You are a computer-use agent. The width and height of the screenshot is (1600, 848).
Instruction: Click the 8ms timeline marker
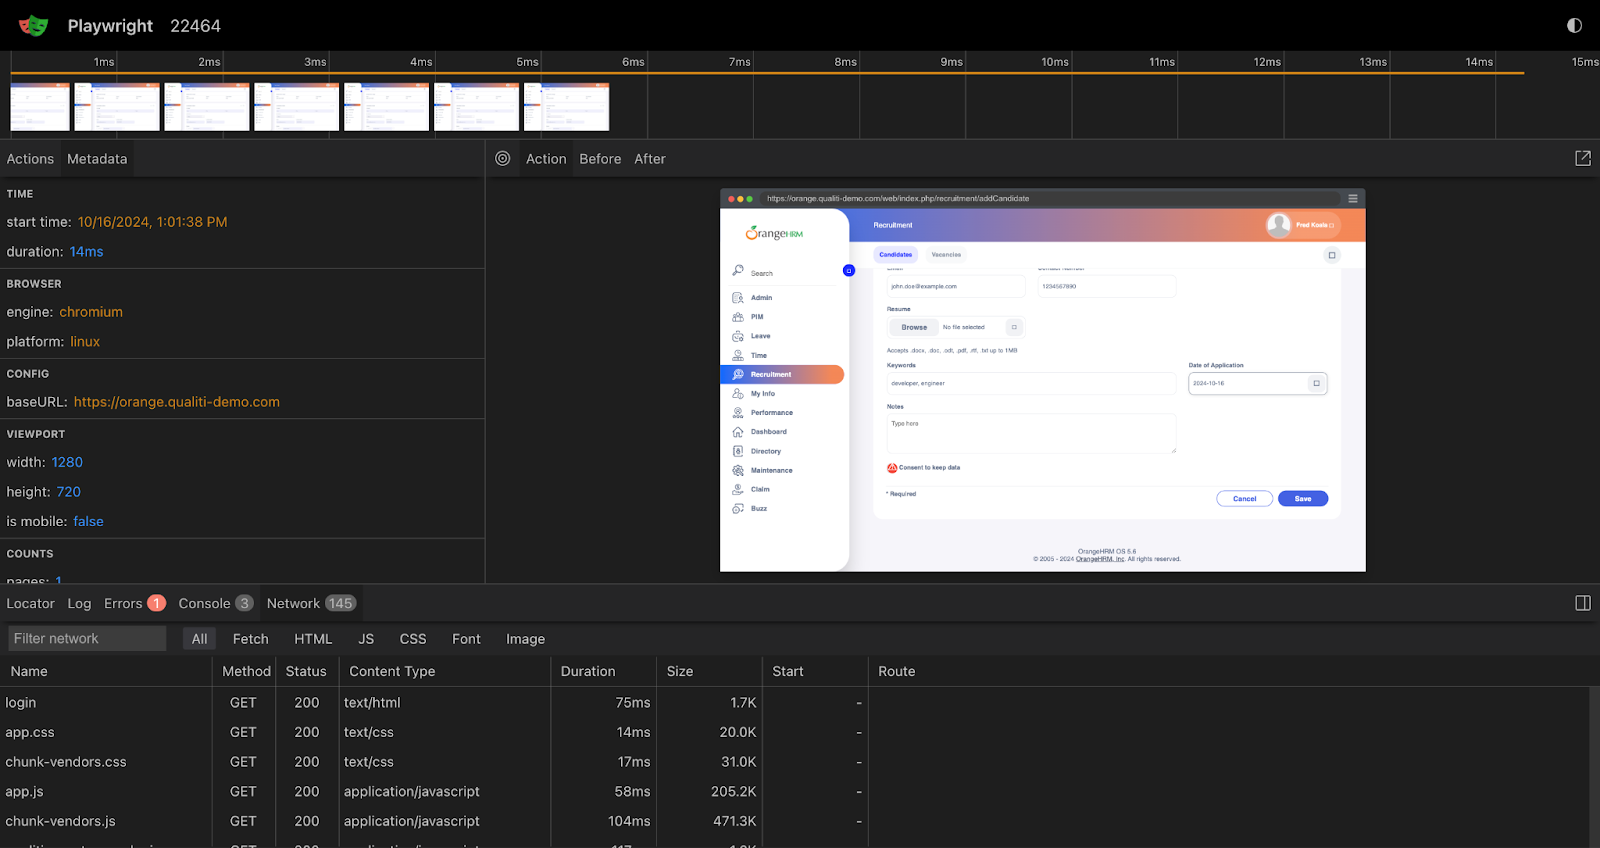pos(846,62)
